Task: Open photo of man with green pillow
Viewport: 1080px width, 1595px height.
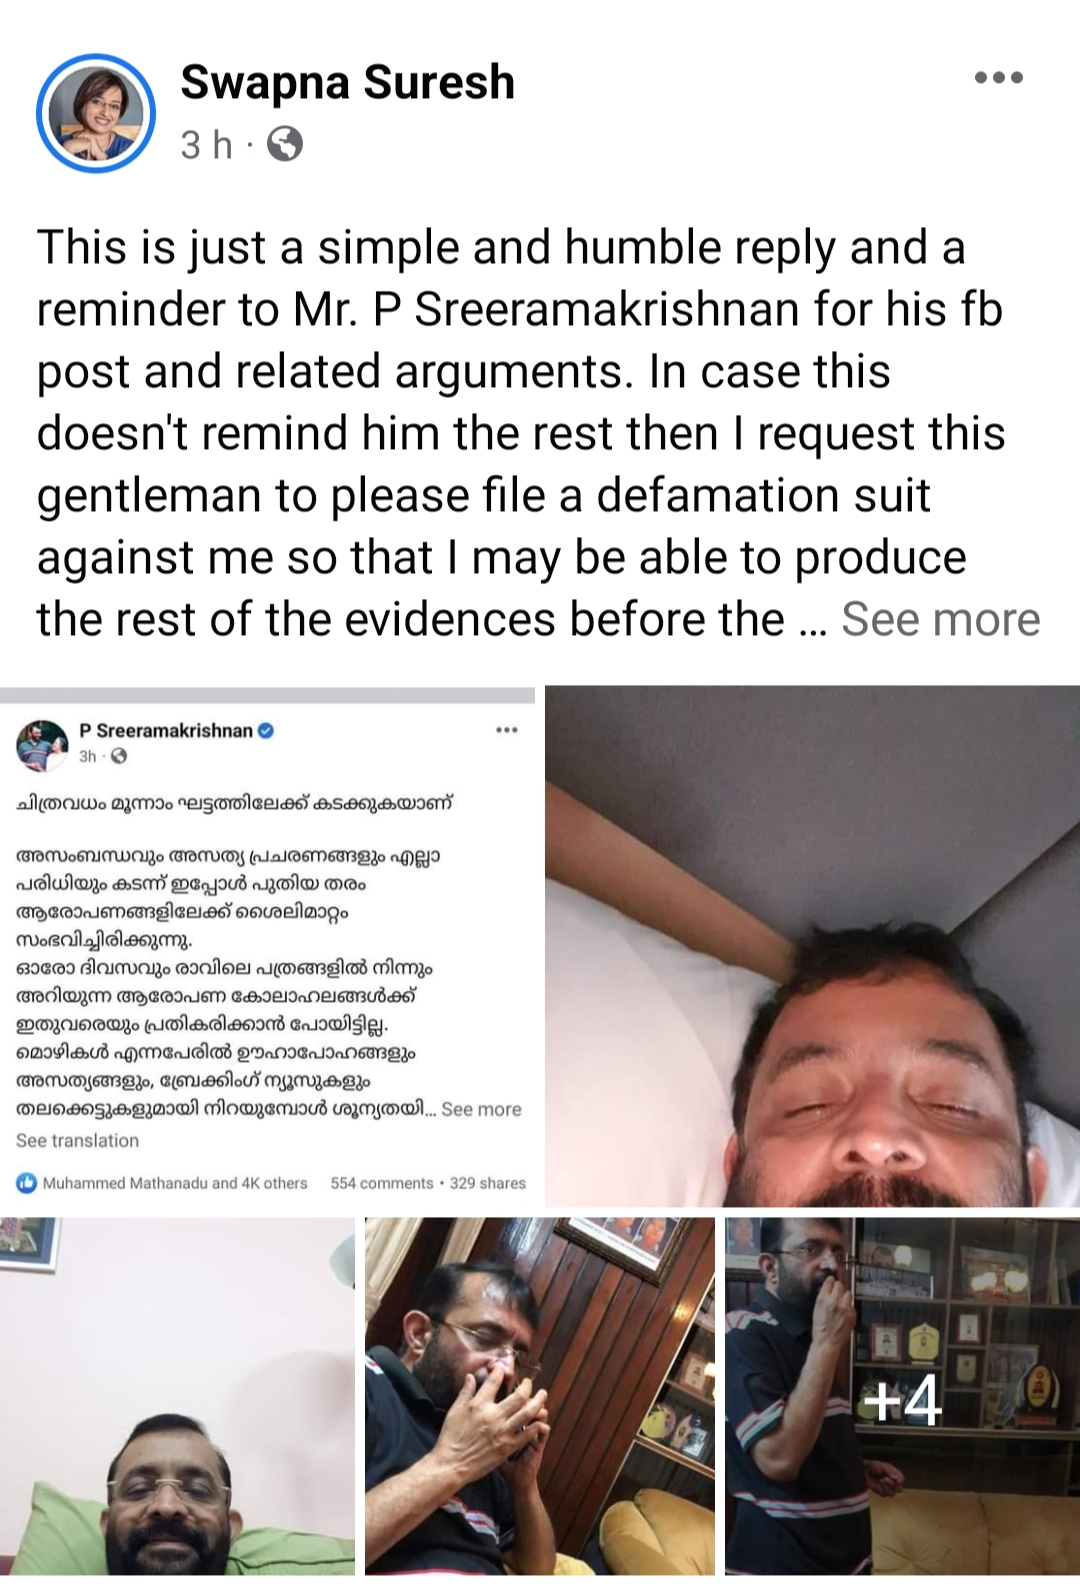Action: click(x=177, y=1396)
